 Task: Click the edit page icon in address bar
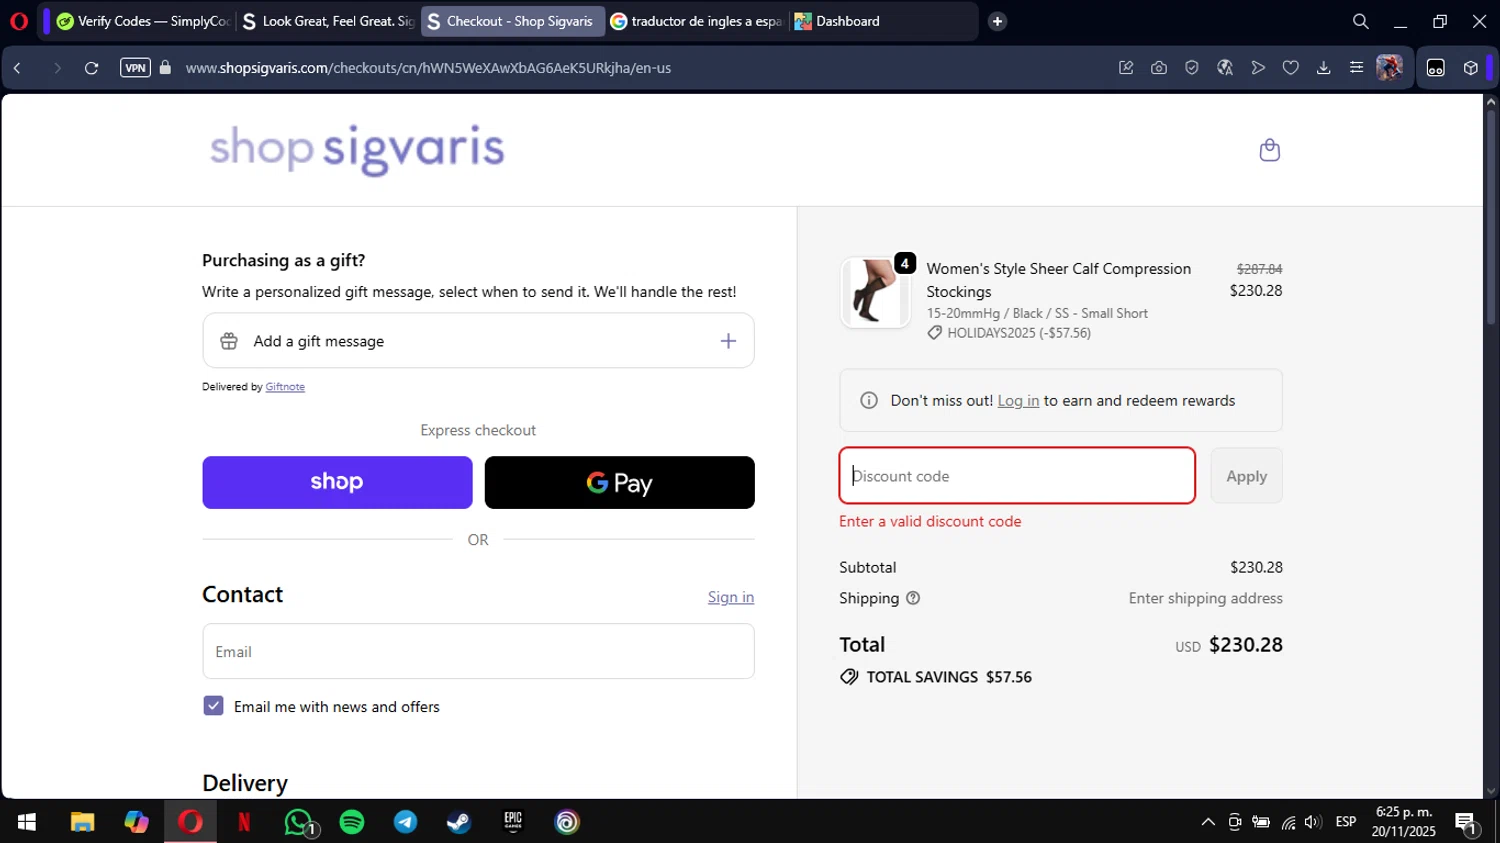pyautogui.click(x=1126, y=68)
